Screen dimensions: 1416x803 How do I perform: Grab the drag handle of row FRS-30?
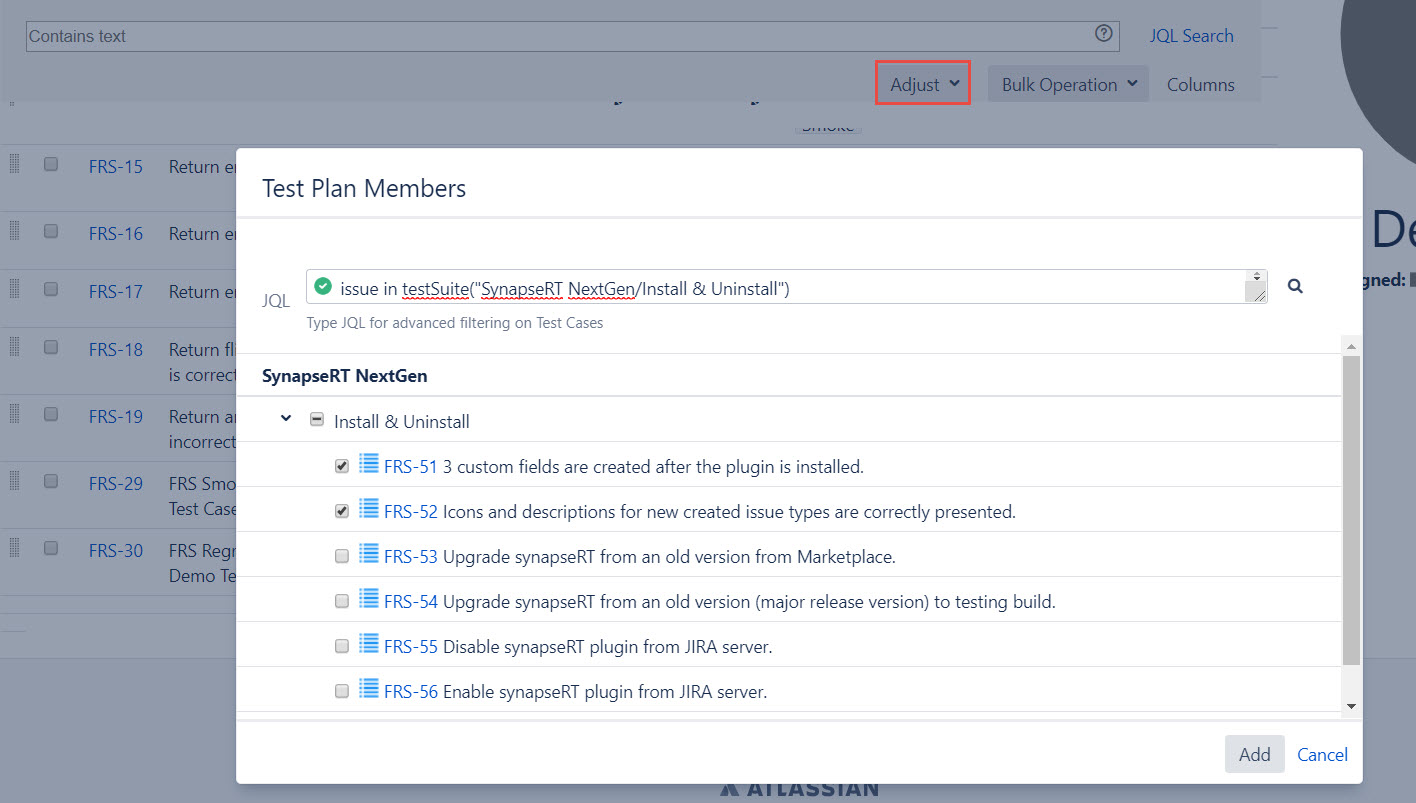tap(15, 548)
